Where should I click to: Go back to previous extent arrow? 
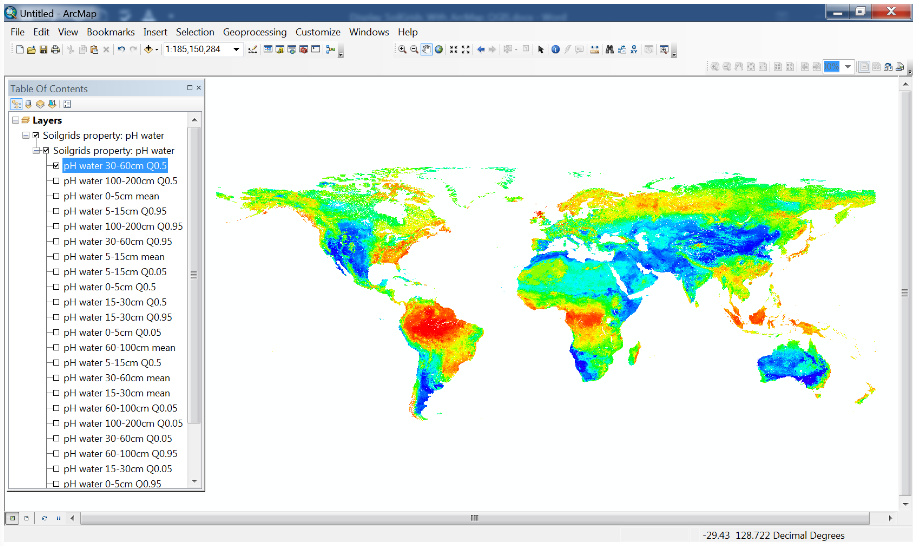click(x=481, y=49)
